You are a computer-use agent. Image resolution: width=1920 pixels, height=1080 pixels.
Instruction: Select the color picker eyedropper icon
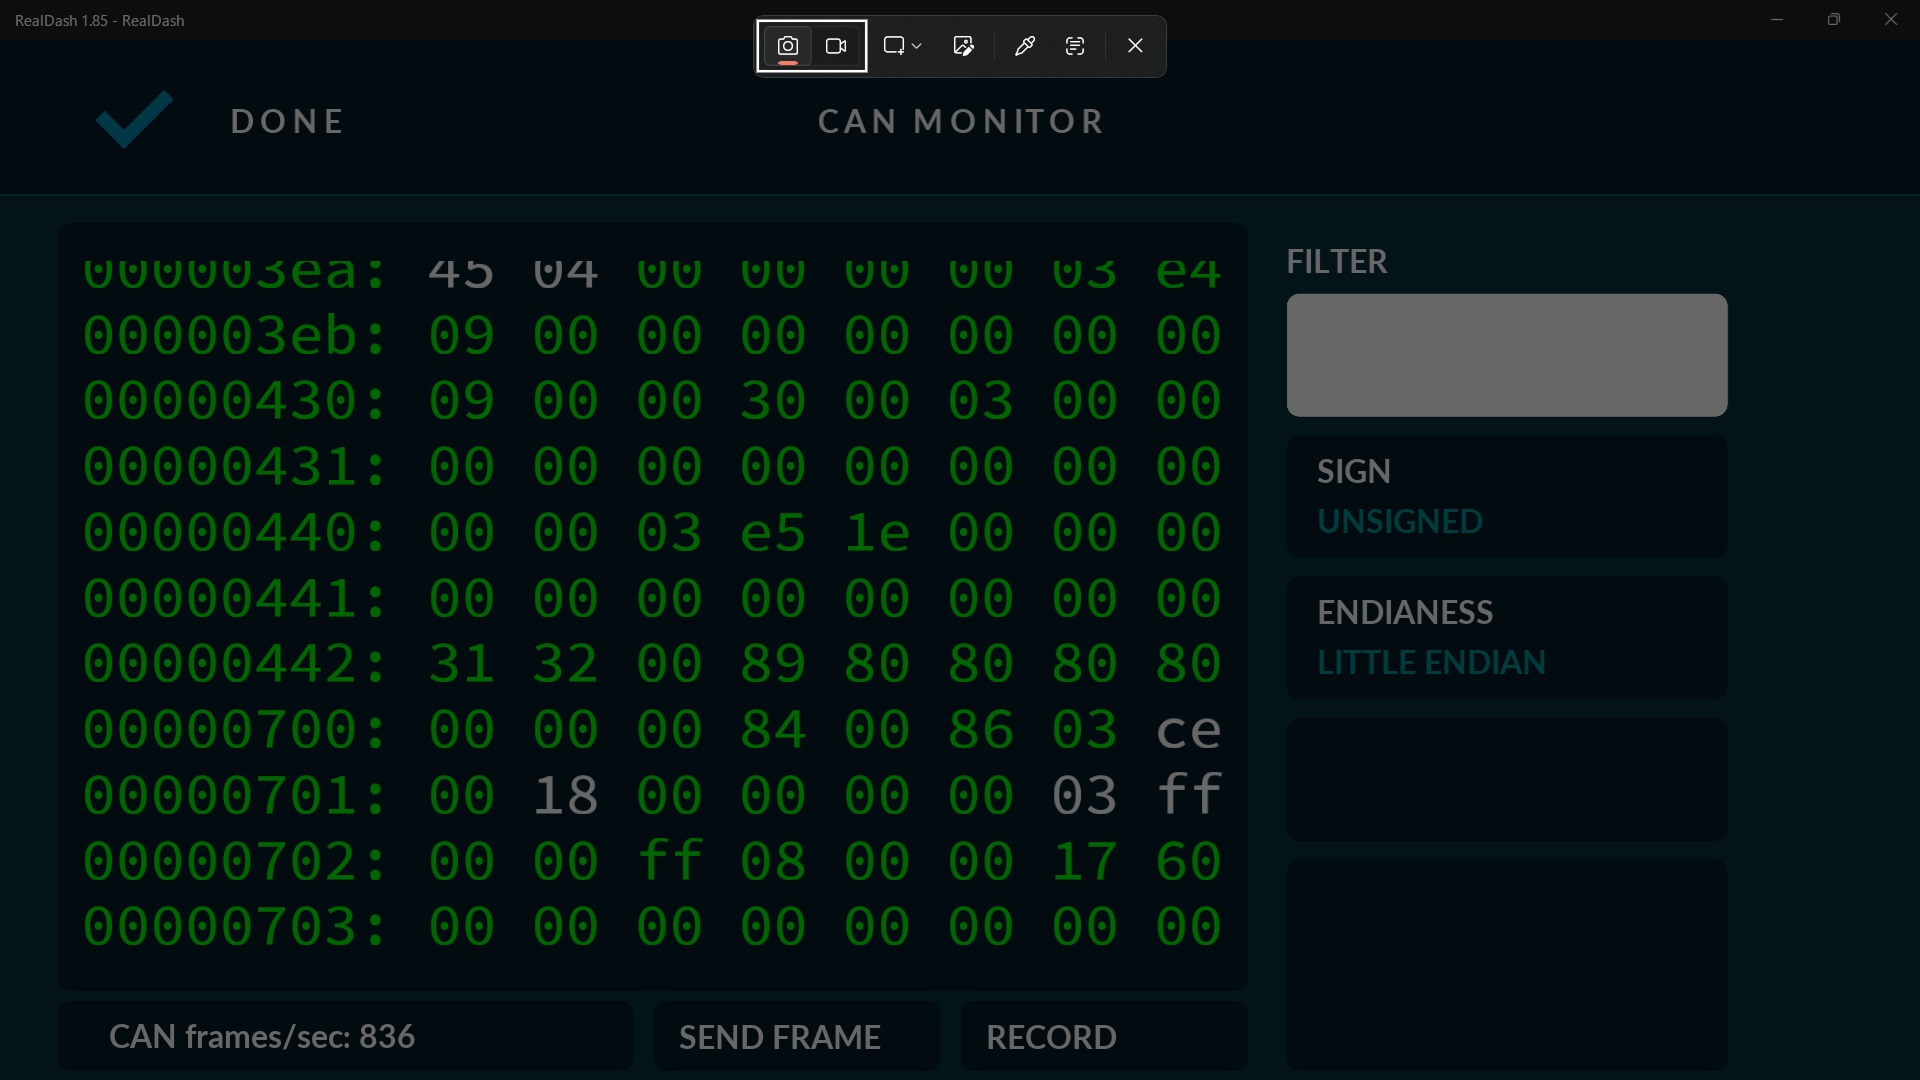pyautogui.click(x=1024, y=46)
